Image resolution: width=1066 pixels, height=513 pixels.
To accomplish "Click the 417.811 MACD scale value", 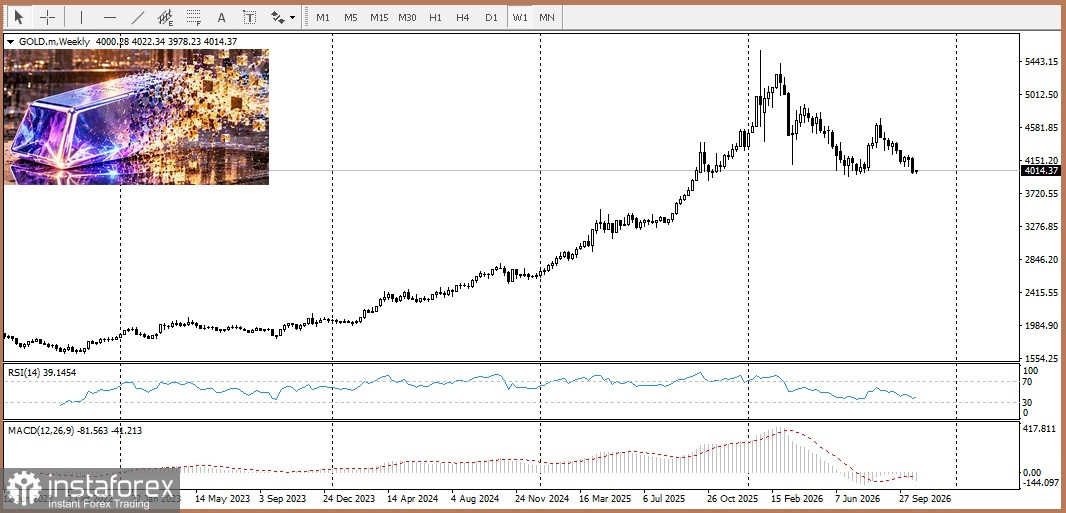I will (1041, 429).
